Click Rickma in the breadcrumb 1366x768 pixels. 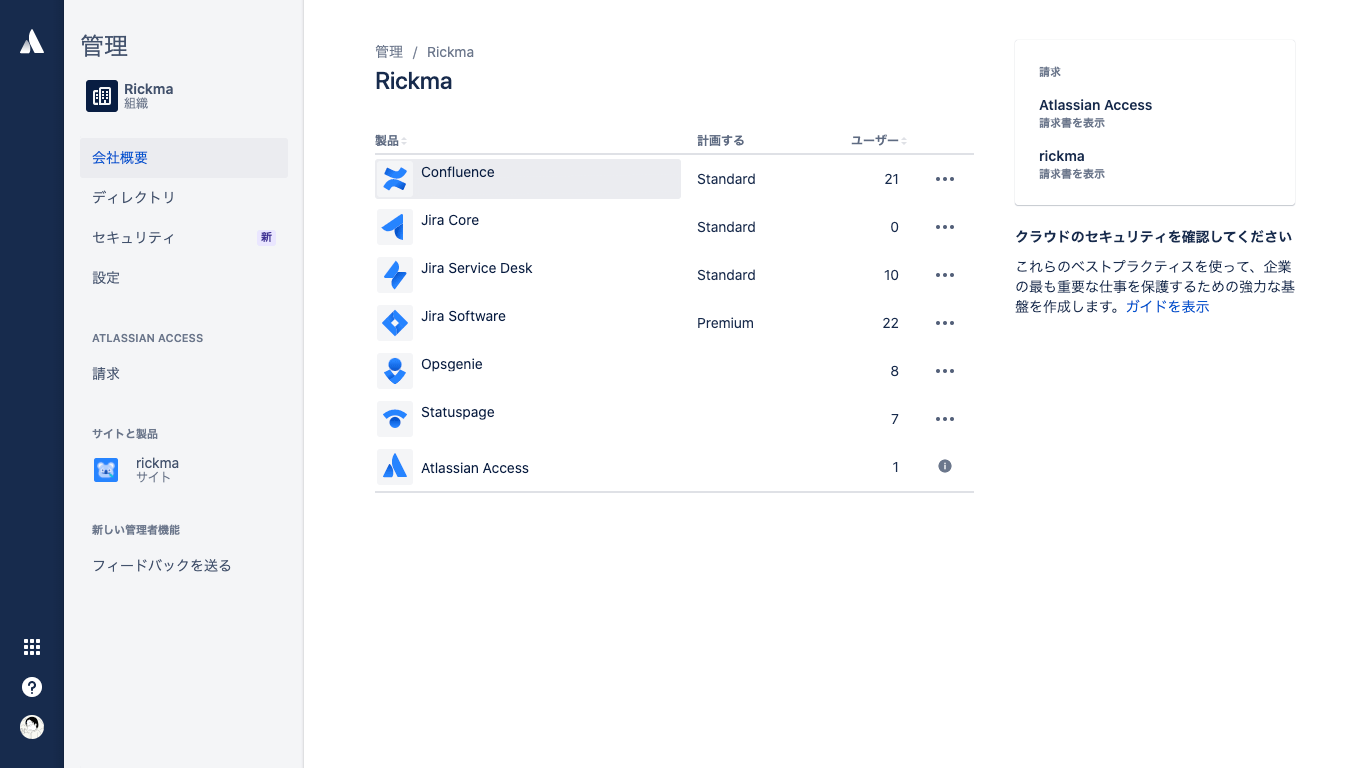click(450, 52)
